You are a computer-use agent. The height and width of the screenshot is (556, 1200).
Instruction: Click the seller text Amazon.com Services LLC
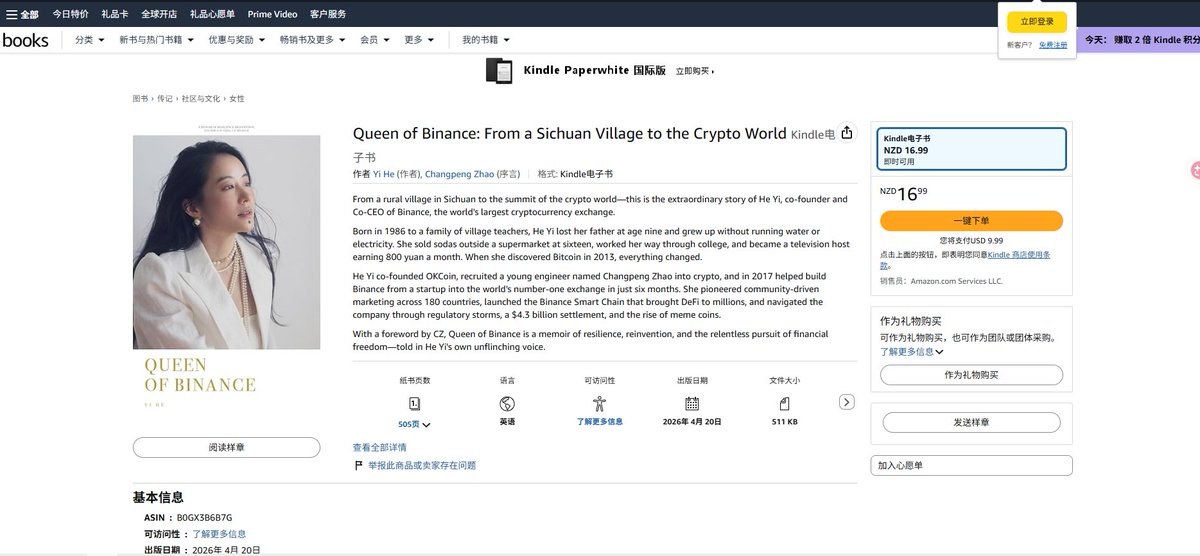957,281
